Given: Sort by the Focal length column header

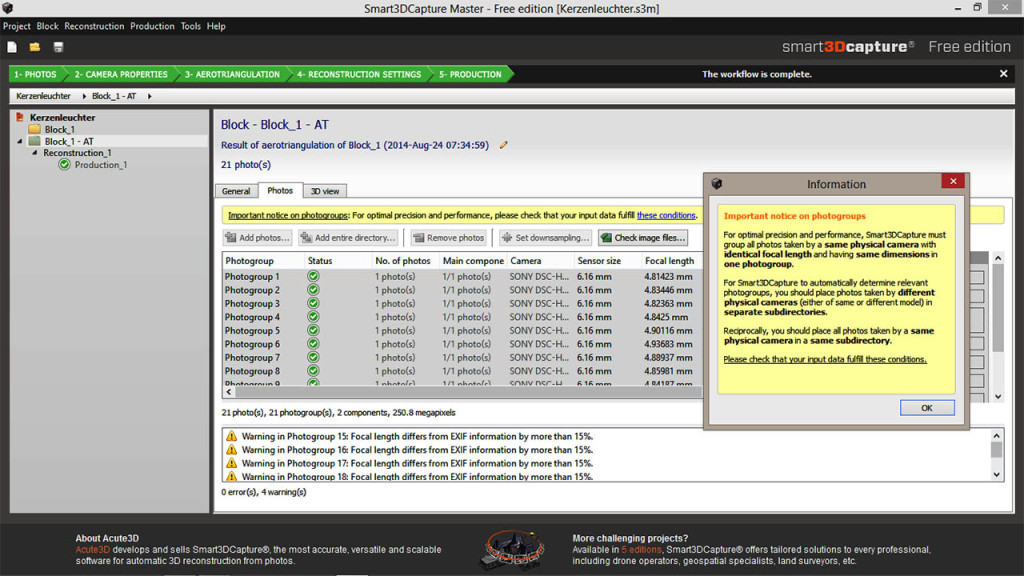Looking at the screenshot, I should click(x=671, y=261).
